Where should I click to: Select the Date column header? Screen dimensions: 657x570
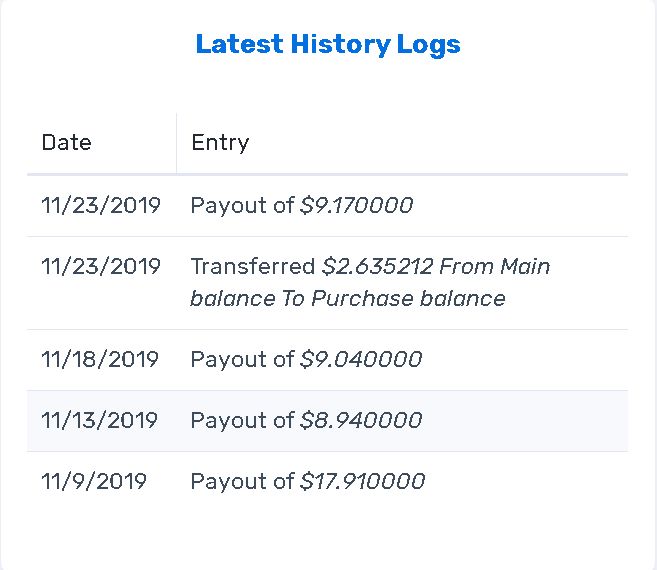[x=67, y=142]
